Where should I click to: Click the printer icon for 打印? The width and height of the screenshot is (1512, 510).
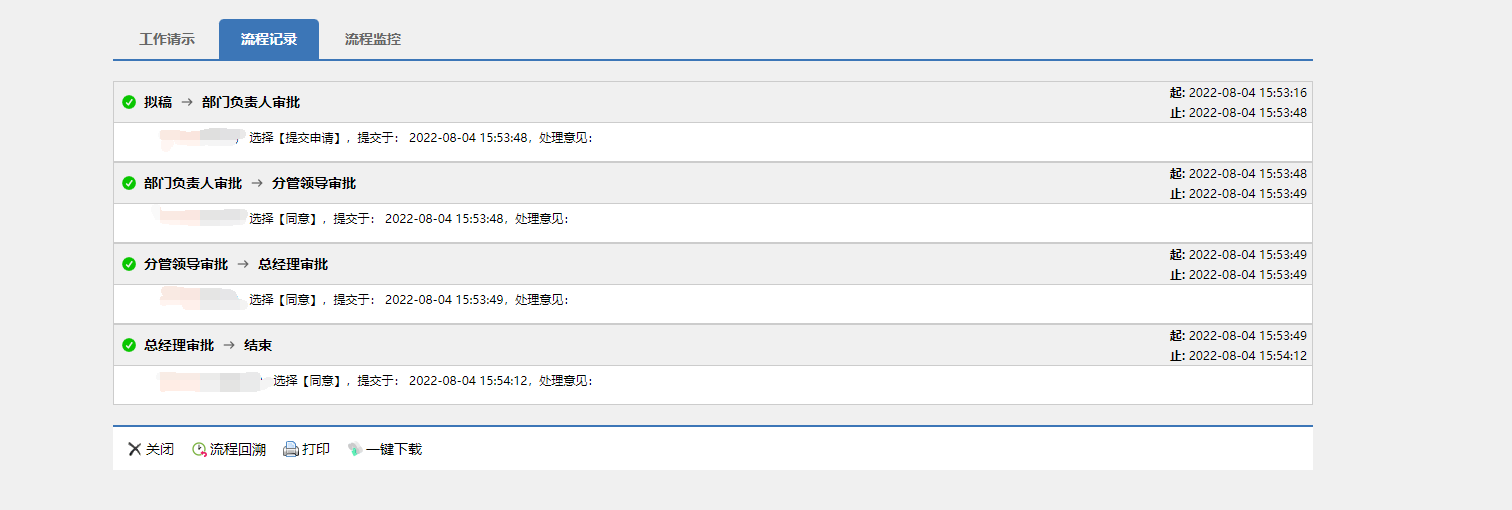[291, 450]
